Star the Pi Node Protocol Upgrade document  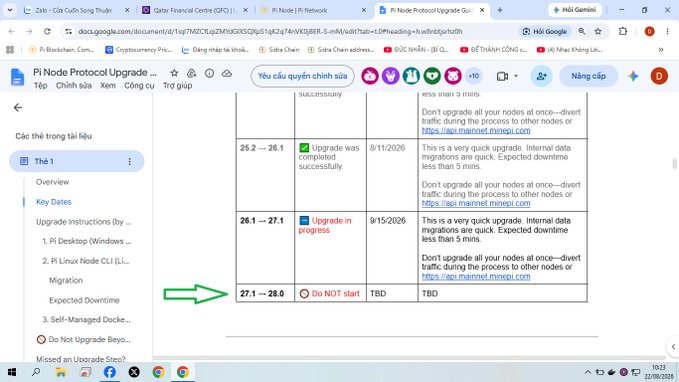174,73
